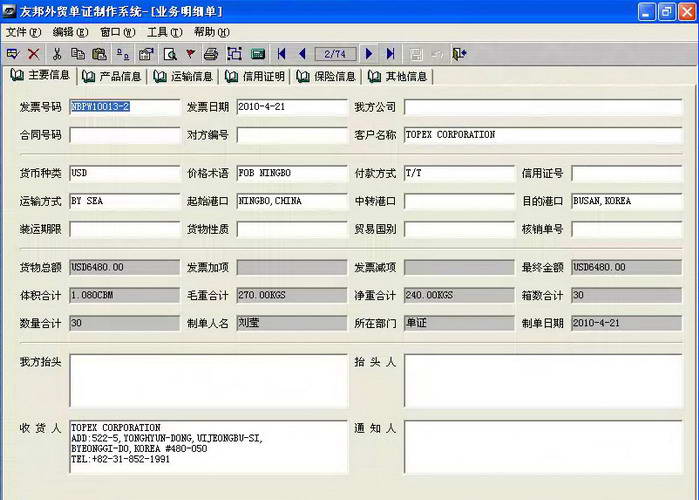This screenshot has height=500, width=699.
Task: Click the green calculator icon
Action: pos(258,54)
